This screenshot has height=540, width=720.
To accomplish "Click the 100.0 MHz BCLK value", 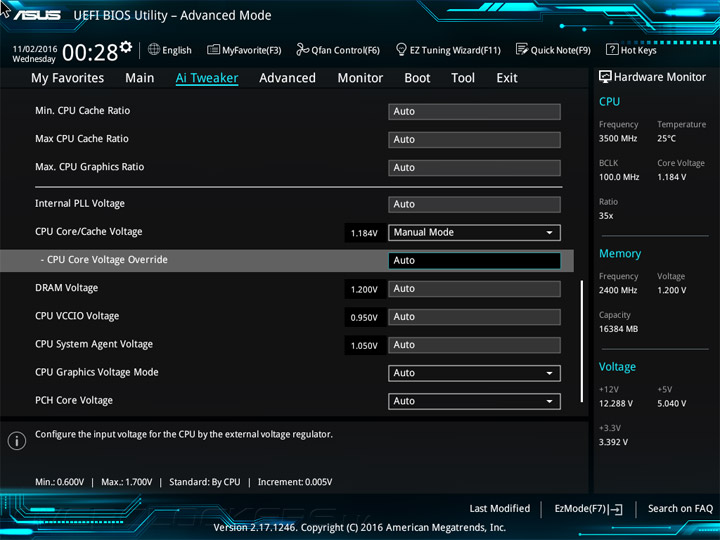I will click(x=619, y=177).
